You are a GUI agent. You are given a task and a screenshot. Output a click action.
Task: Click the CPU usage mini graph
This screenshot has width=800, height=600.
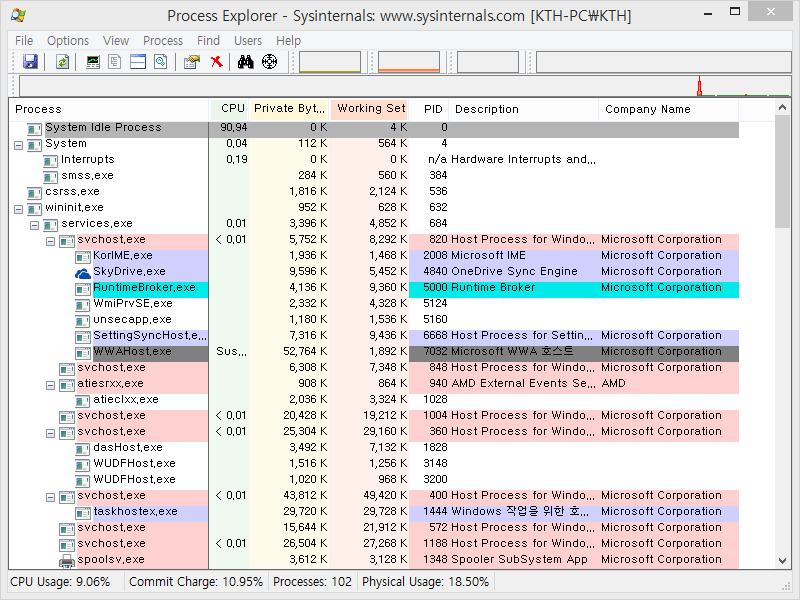(x=330, y=62)
